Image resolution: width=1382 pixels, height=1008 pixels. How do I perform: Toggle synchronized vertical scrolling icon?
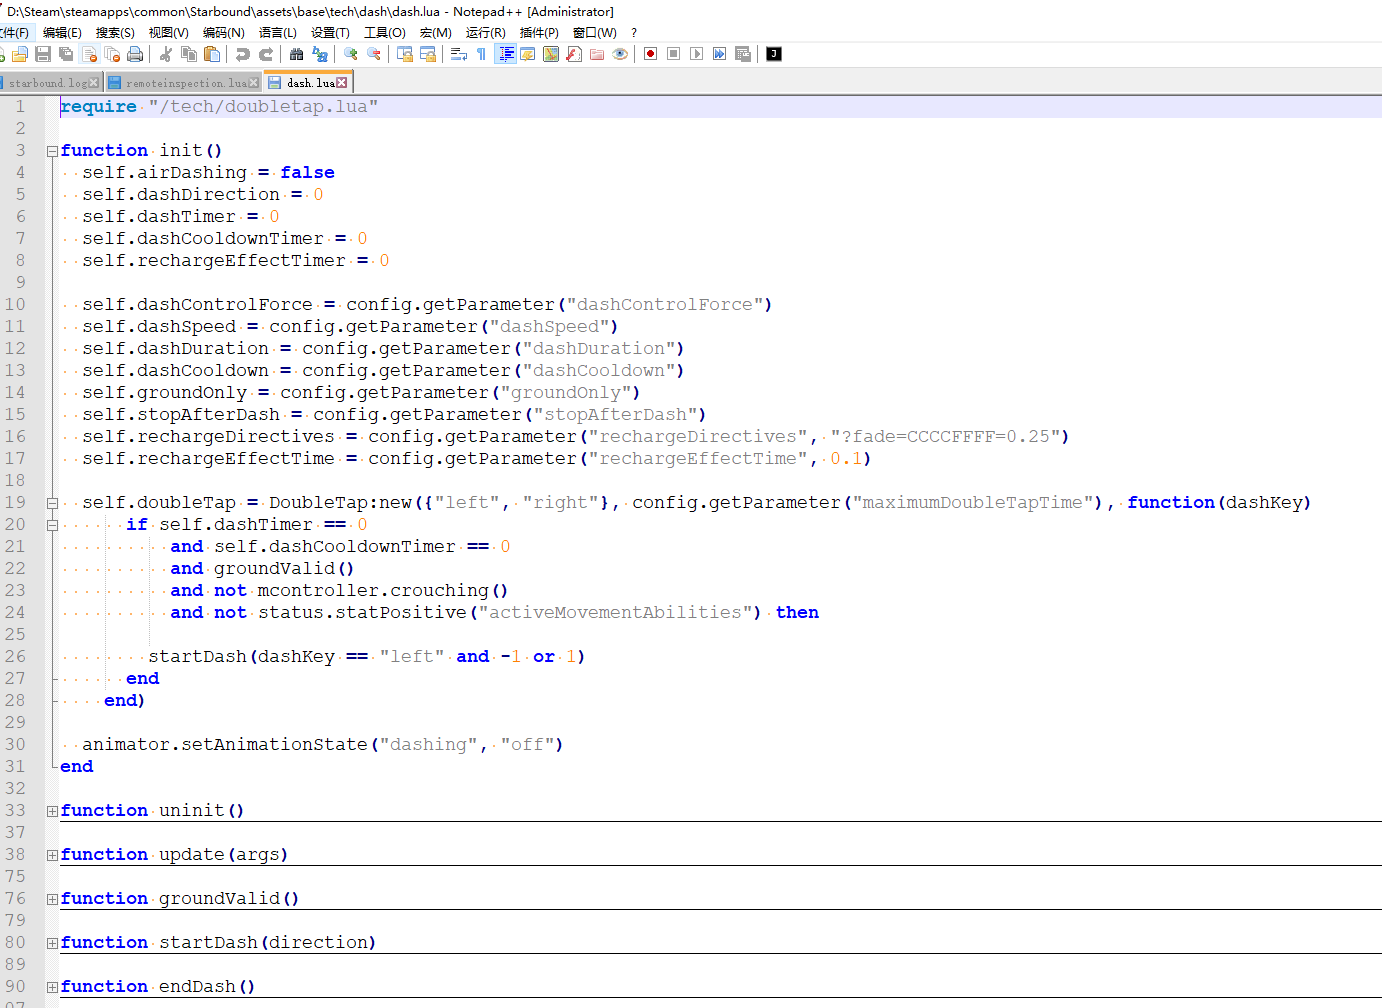click(x=405, y=54)
